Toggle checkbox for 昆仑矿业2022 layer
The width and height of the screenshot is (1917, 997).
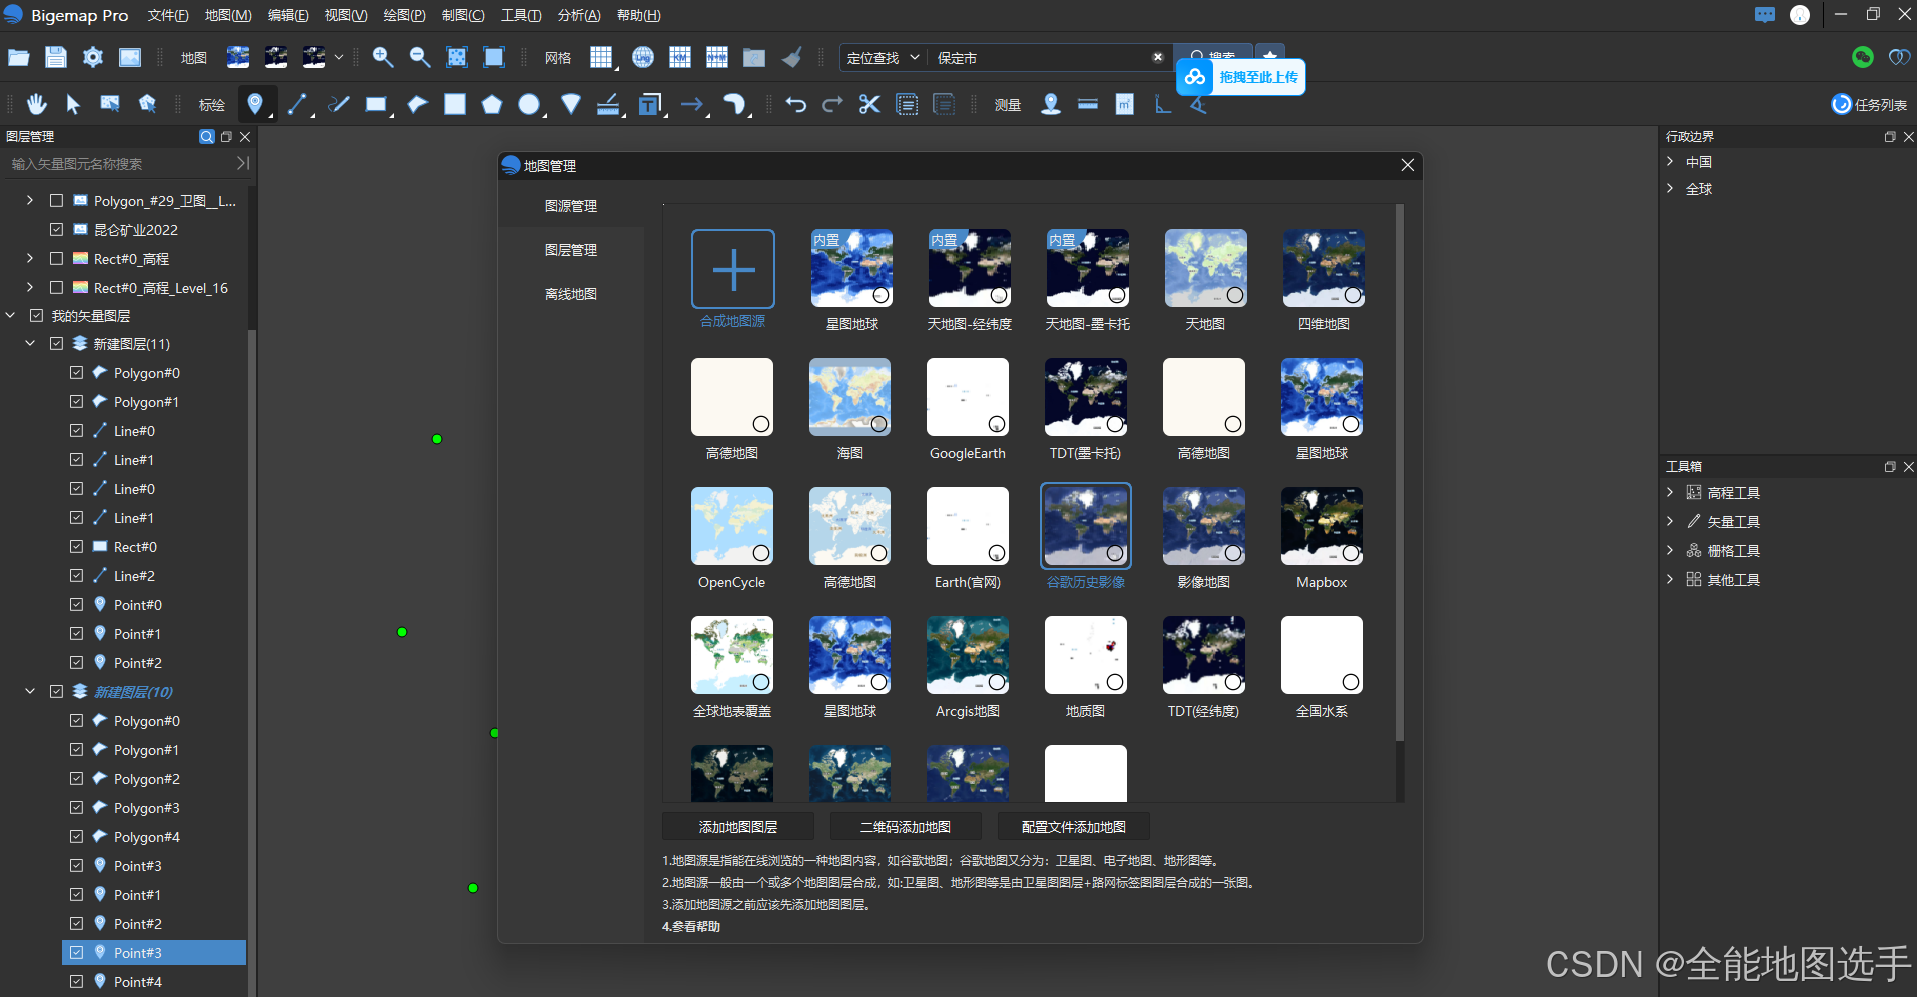[x=57, y=229]
